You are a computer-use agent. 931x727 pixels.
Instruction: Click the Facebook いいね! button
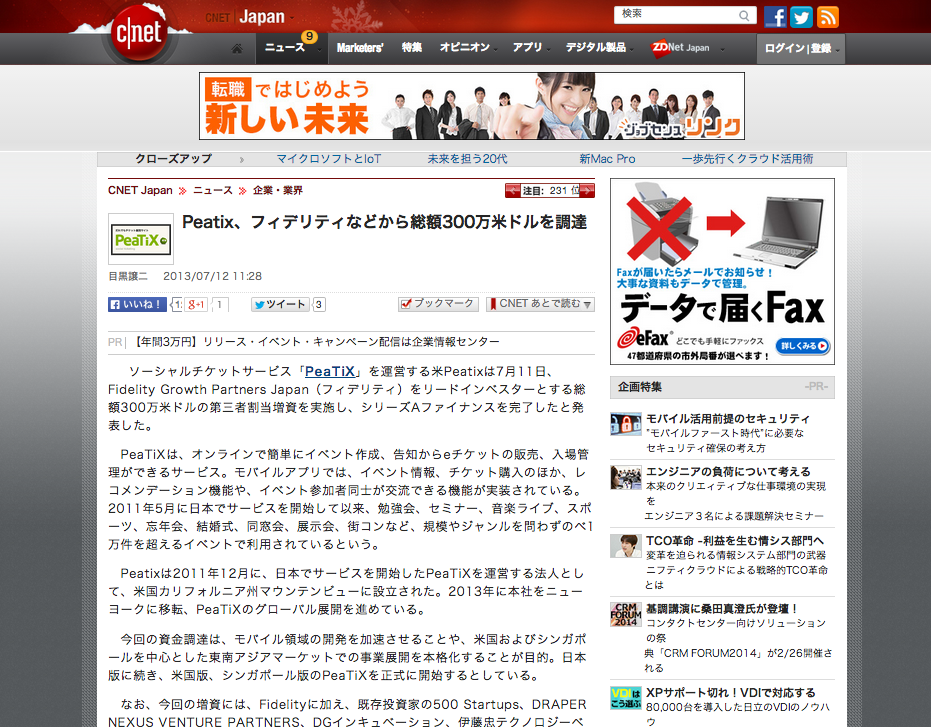tap(137, 305)
